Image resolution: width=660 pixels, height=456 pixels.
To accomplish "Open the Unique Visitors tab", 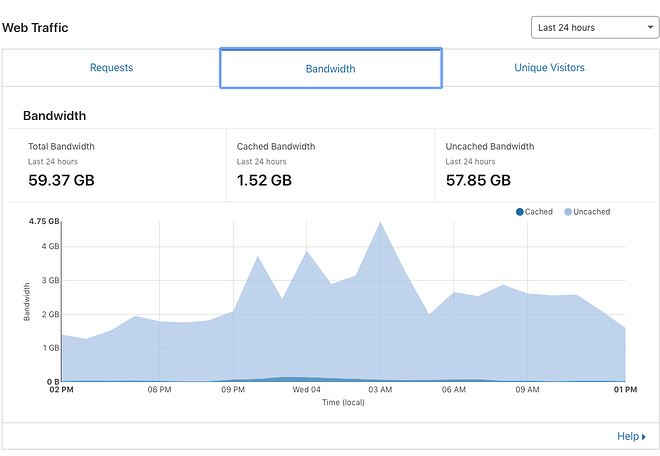I will [x=549, y=68].
